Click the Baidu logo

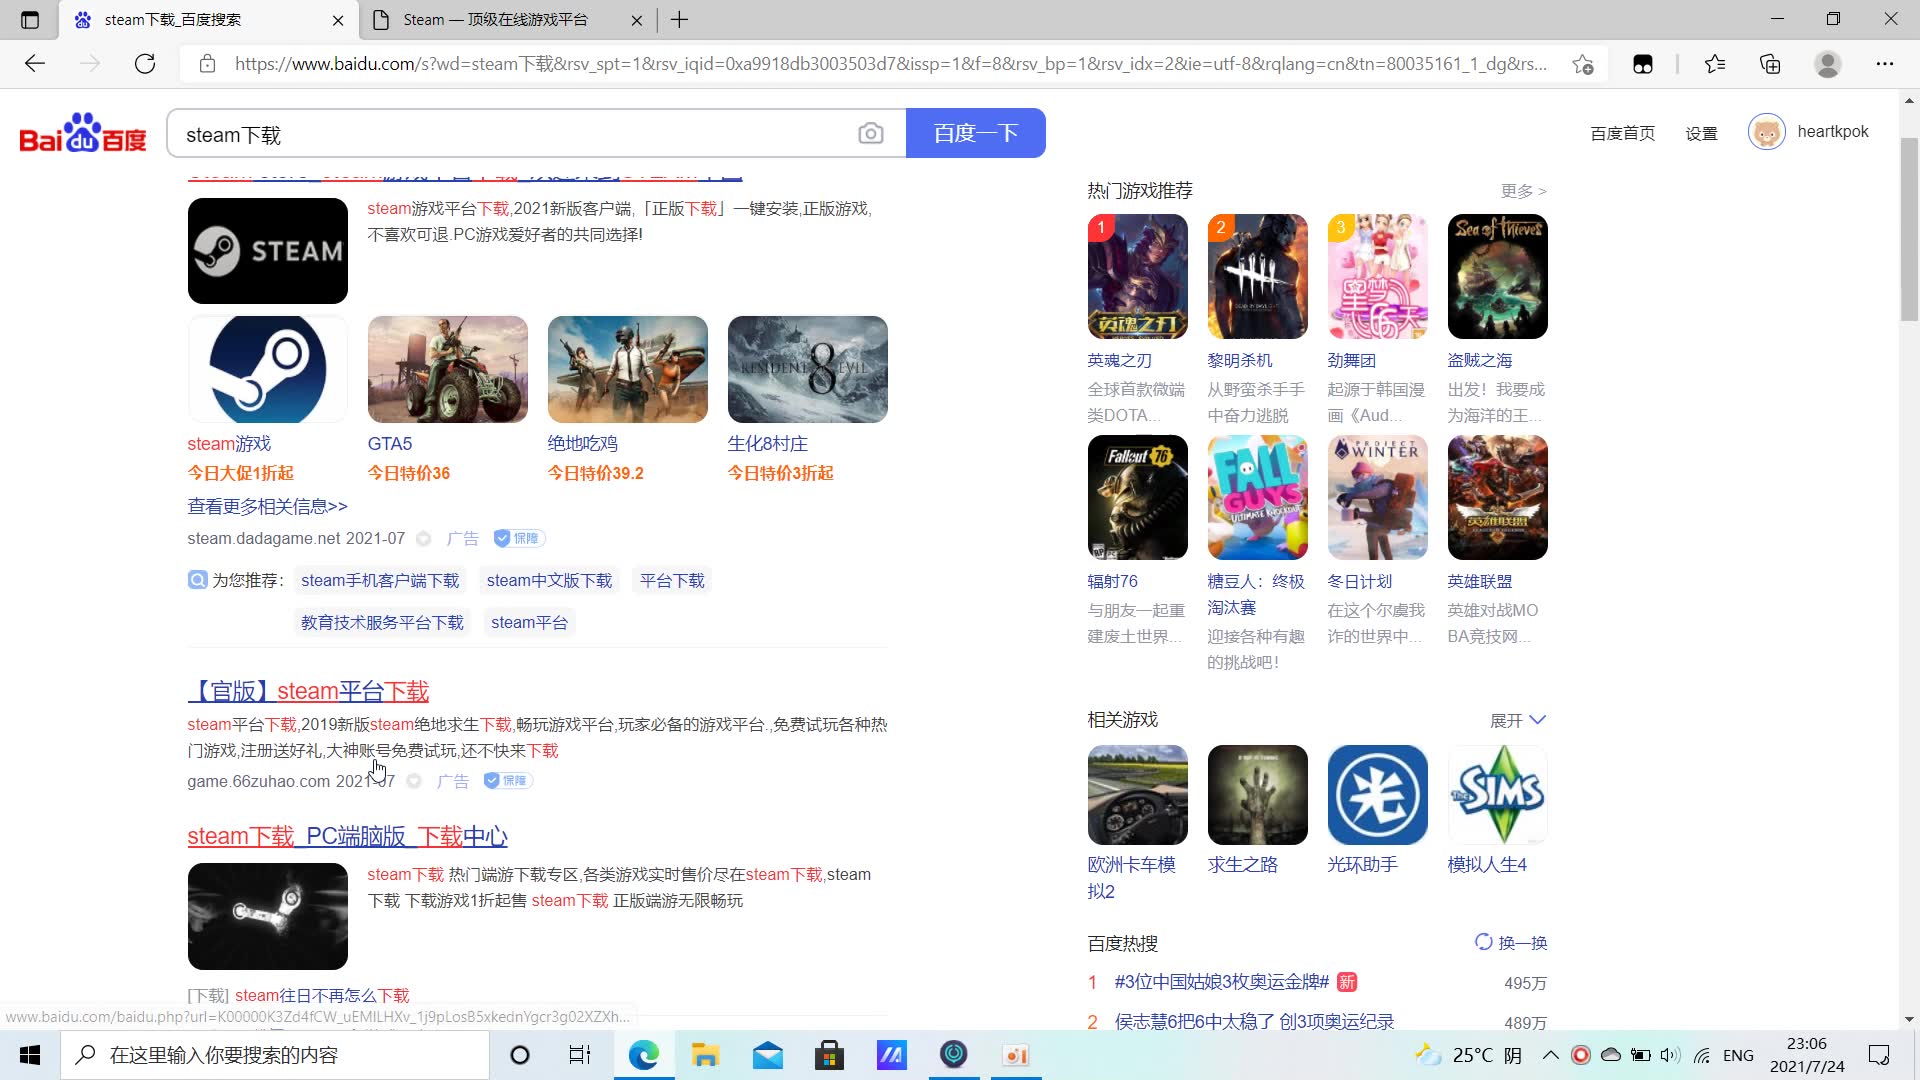pyautogui.click(x=83, y=133)
